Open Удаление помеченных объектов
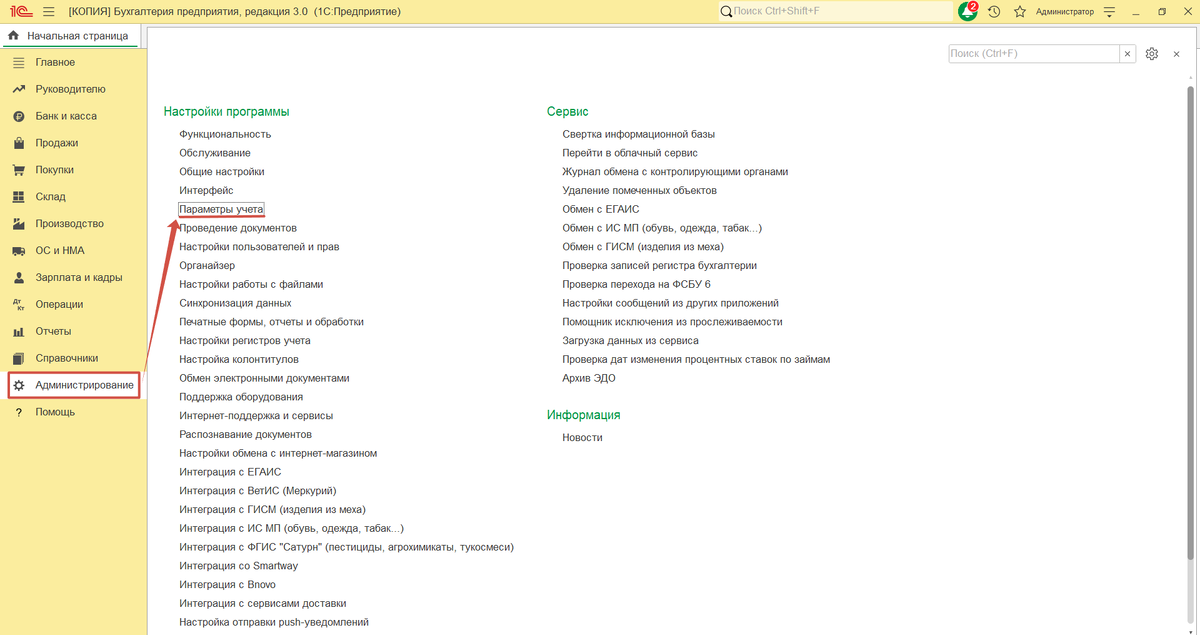 tap(639, 190)
